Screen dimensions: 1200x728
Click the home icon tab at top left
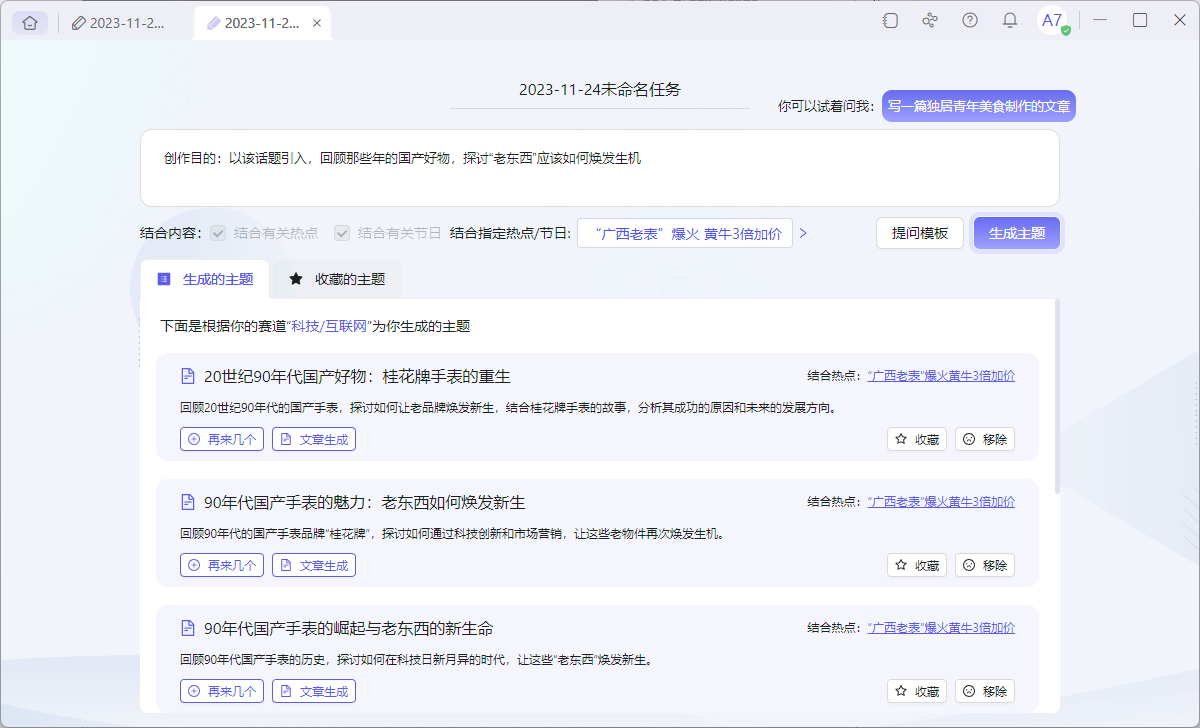point(29,22)
